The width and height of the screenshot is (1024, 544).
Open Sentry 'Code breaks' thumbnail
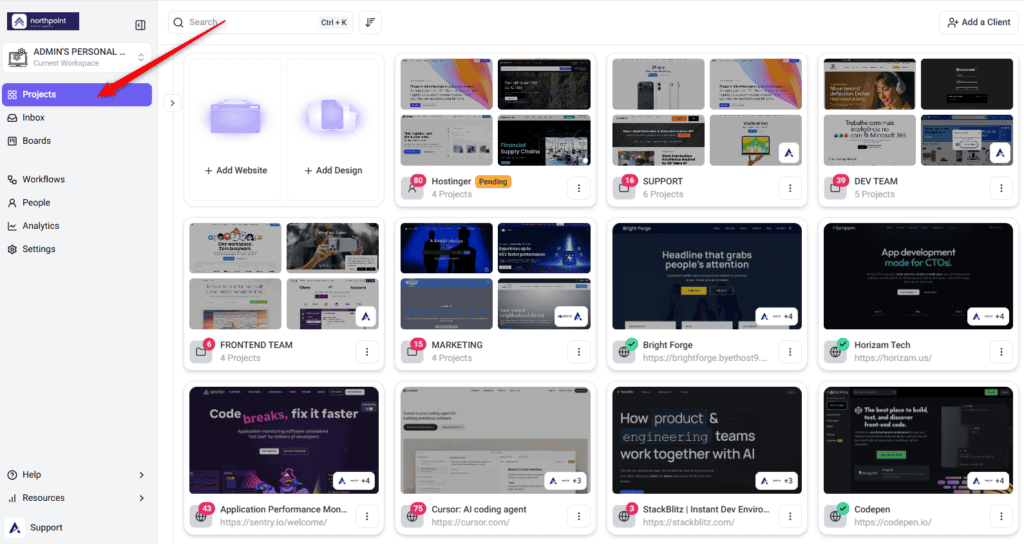(284, 440)
